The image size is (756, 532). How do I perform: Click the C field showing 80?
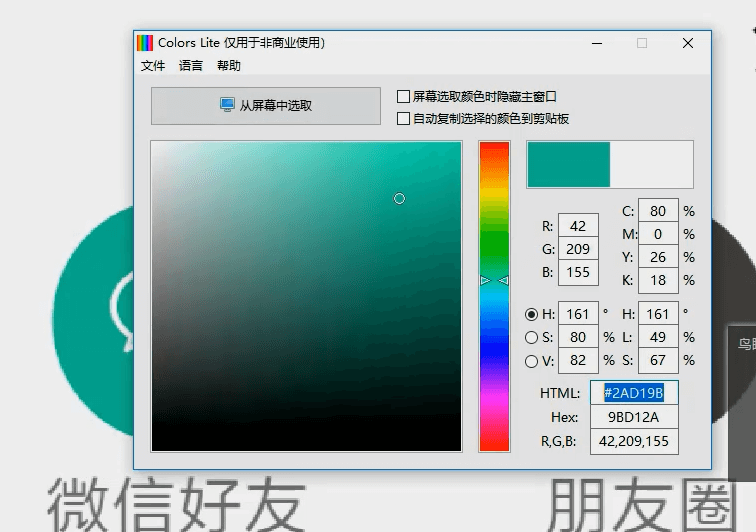(658, 211)
